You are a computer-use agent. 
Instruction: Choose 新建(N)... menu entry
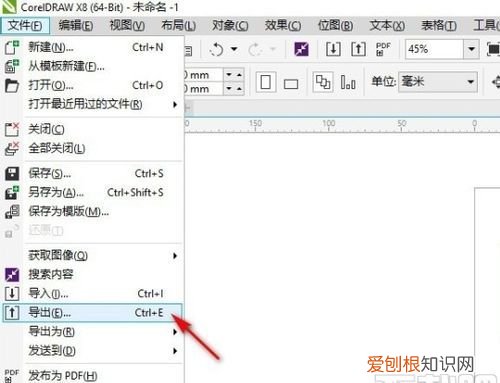click(93, 47)
